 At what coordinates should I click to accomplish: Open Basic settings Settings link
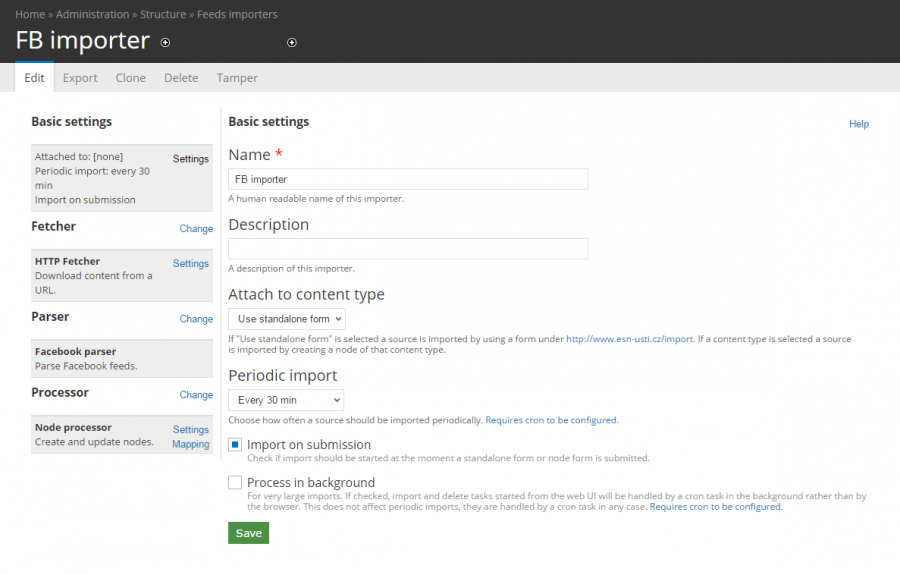(x=191, y=159)
